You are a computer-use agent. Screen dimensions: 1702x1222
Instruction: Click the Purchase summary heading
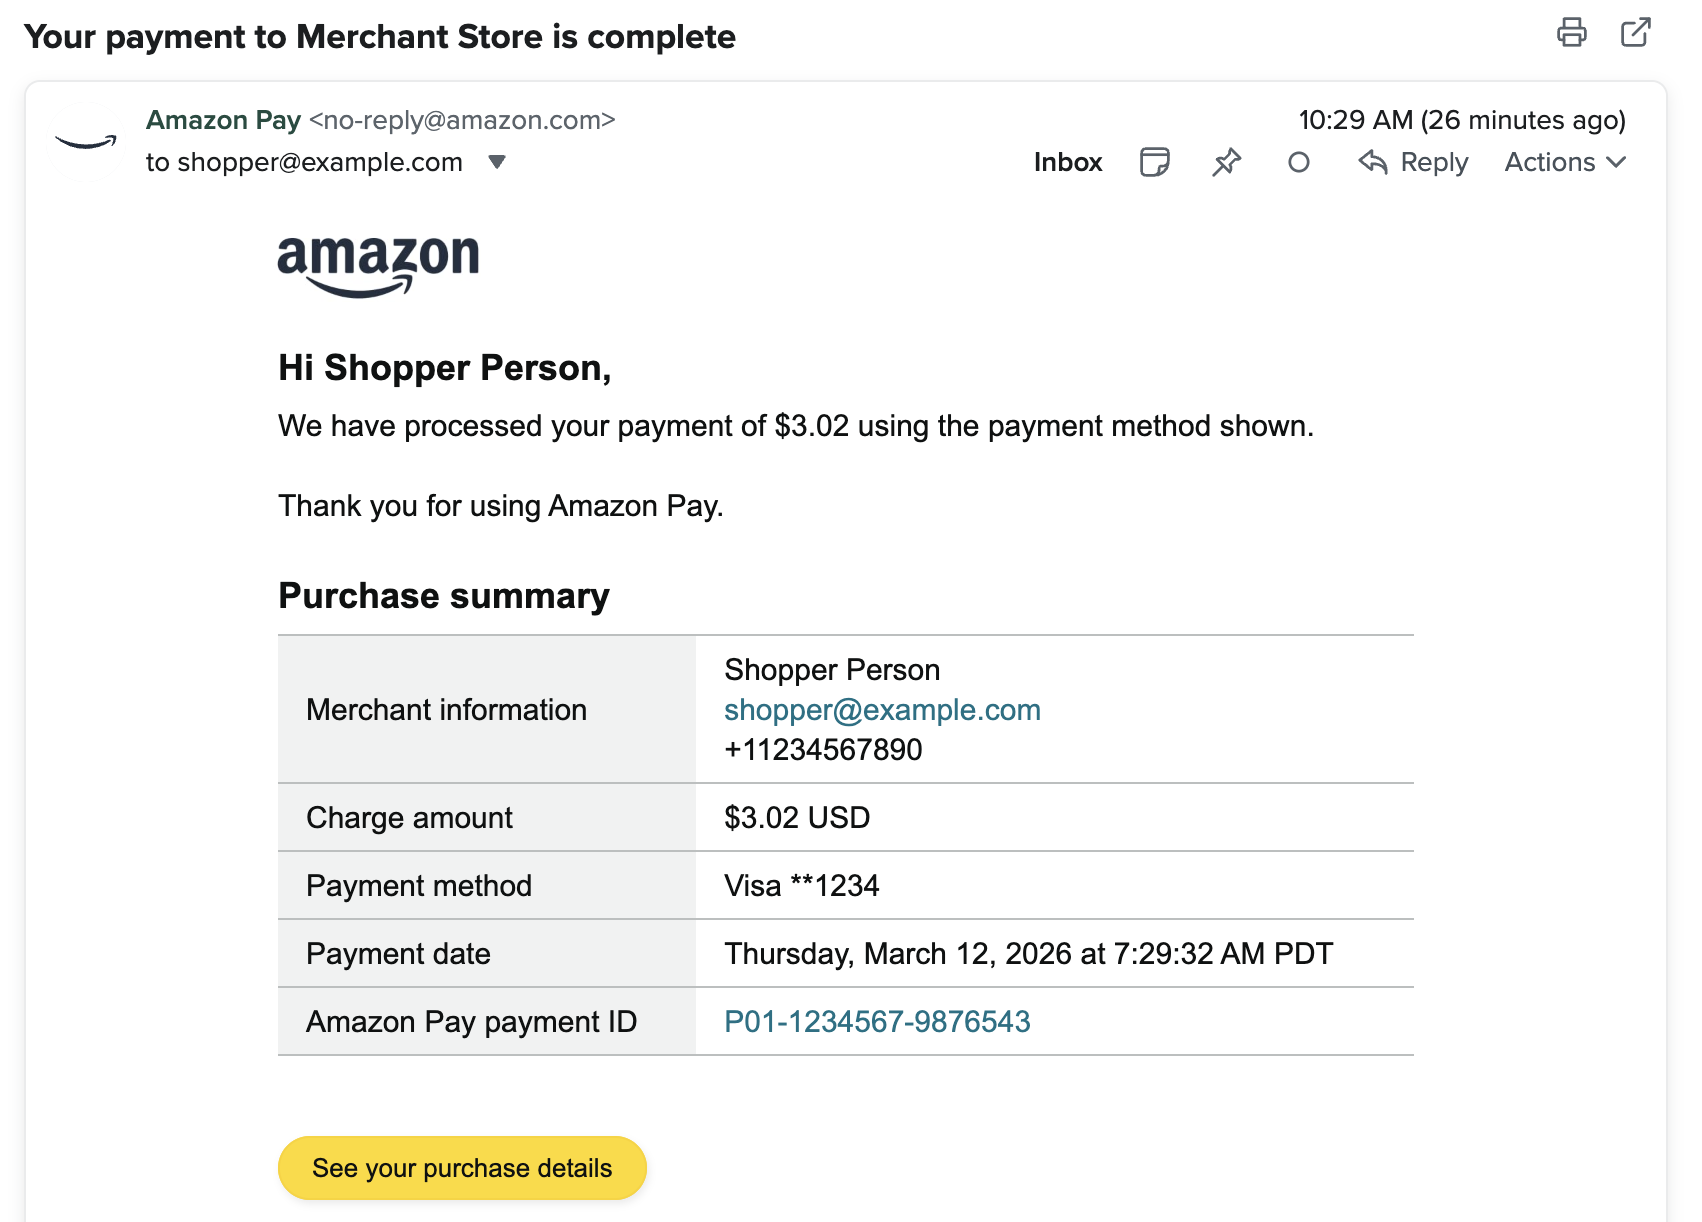pos(444,596)
